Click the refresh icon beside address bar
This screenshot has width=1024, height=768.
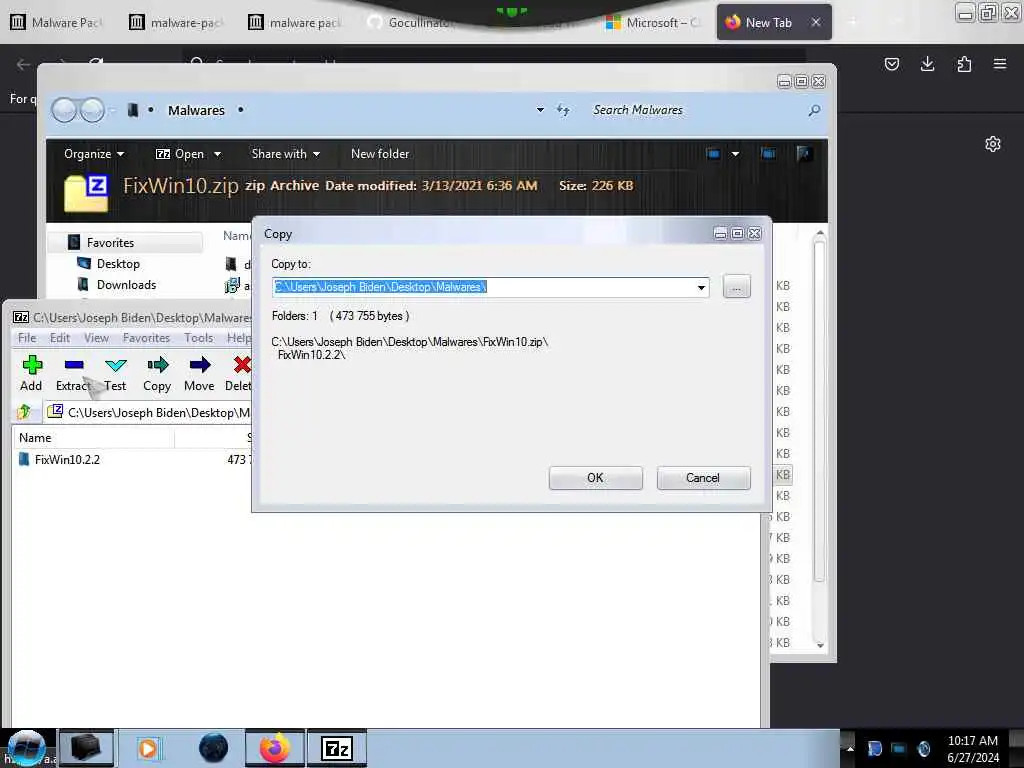tap(563, 110)
